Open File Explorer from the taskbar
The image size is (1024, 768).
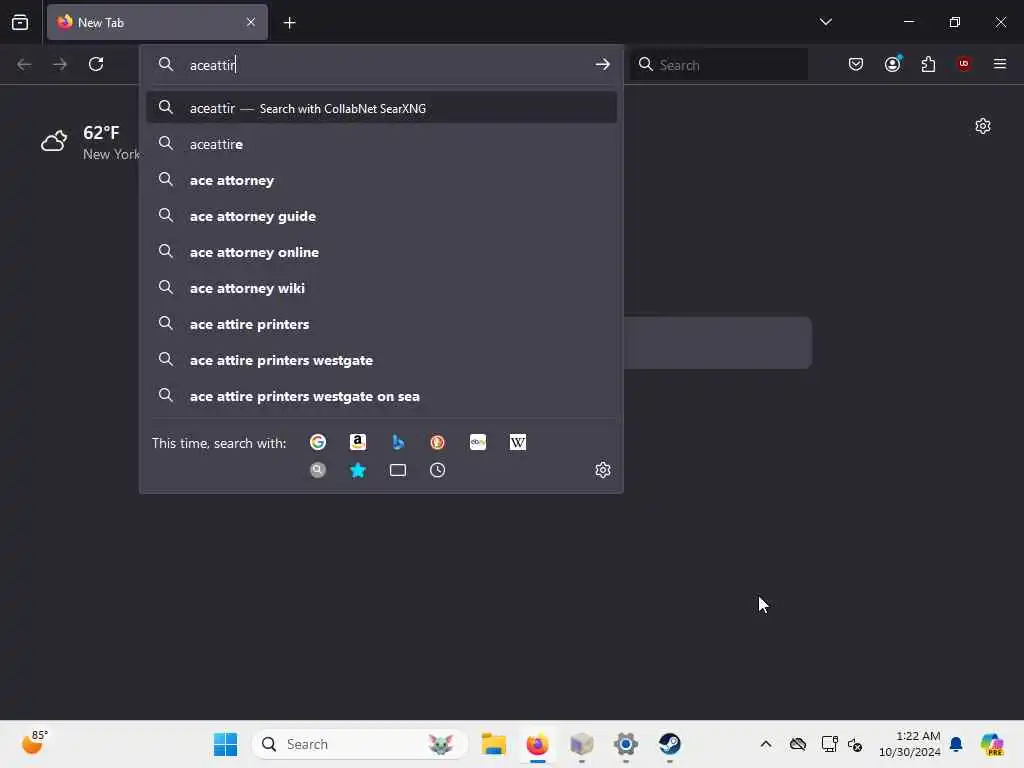494,744
